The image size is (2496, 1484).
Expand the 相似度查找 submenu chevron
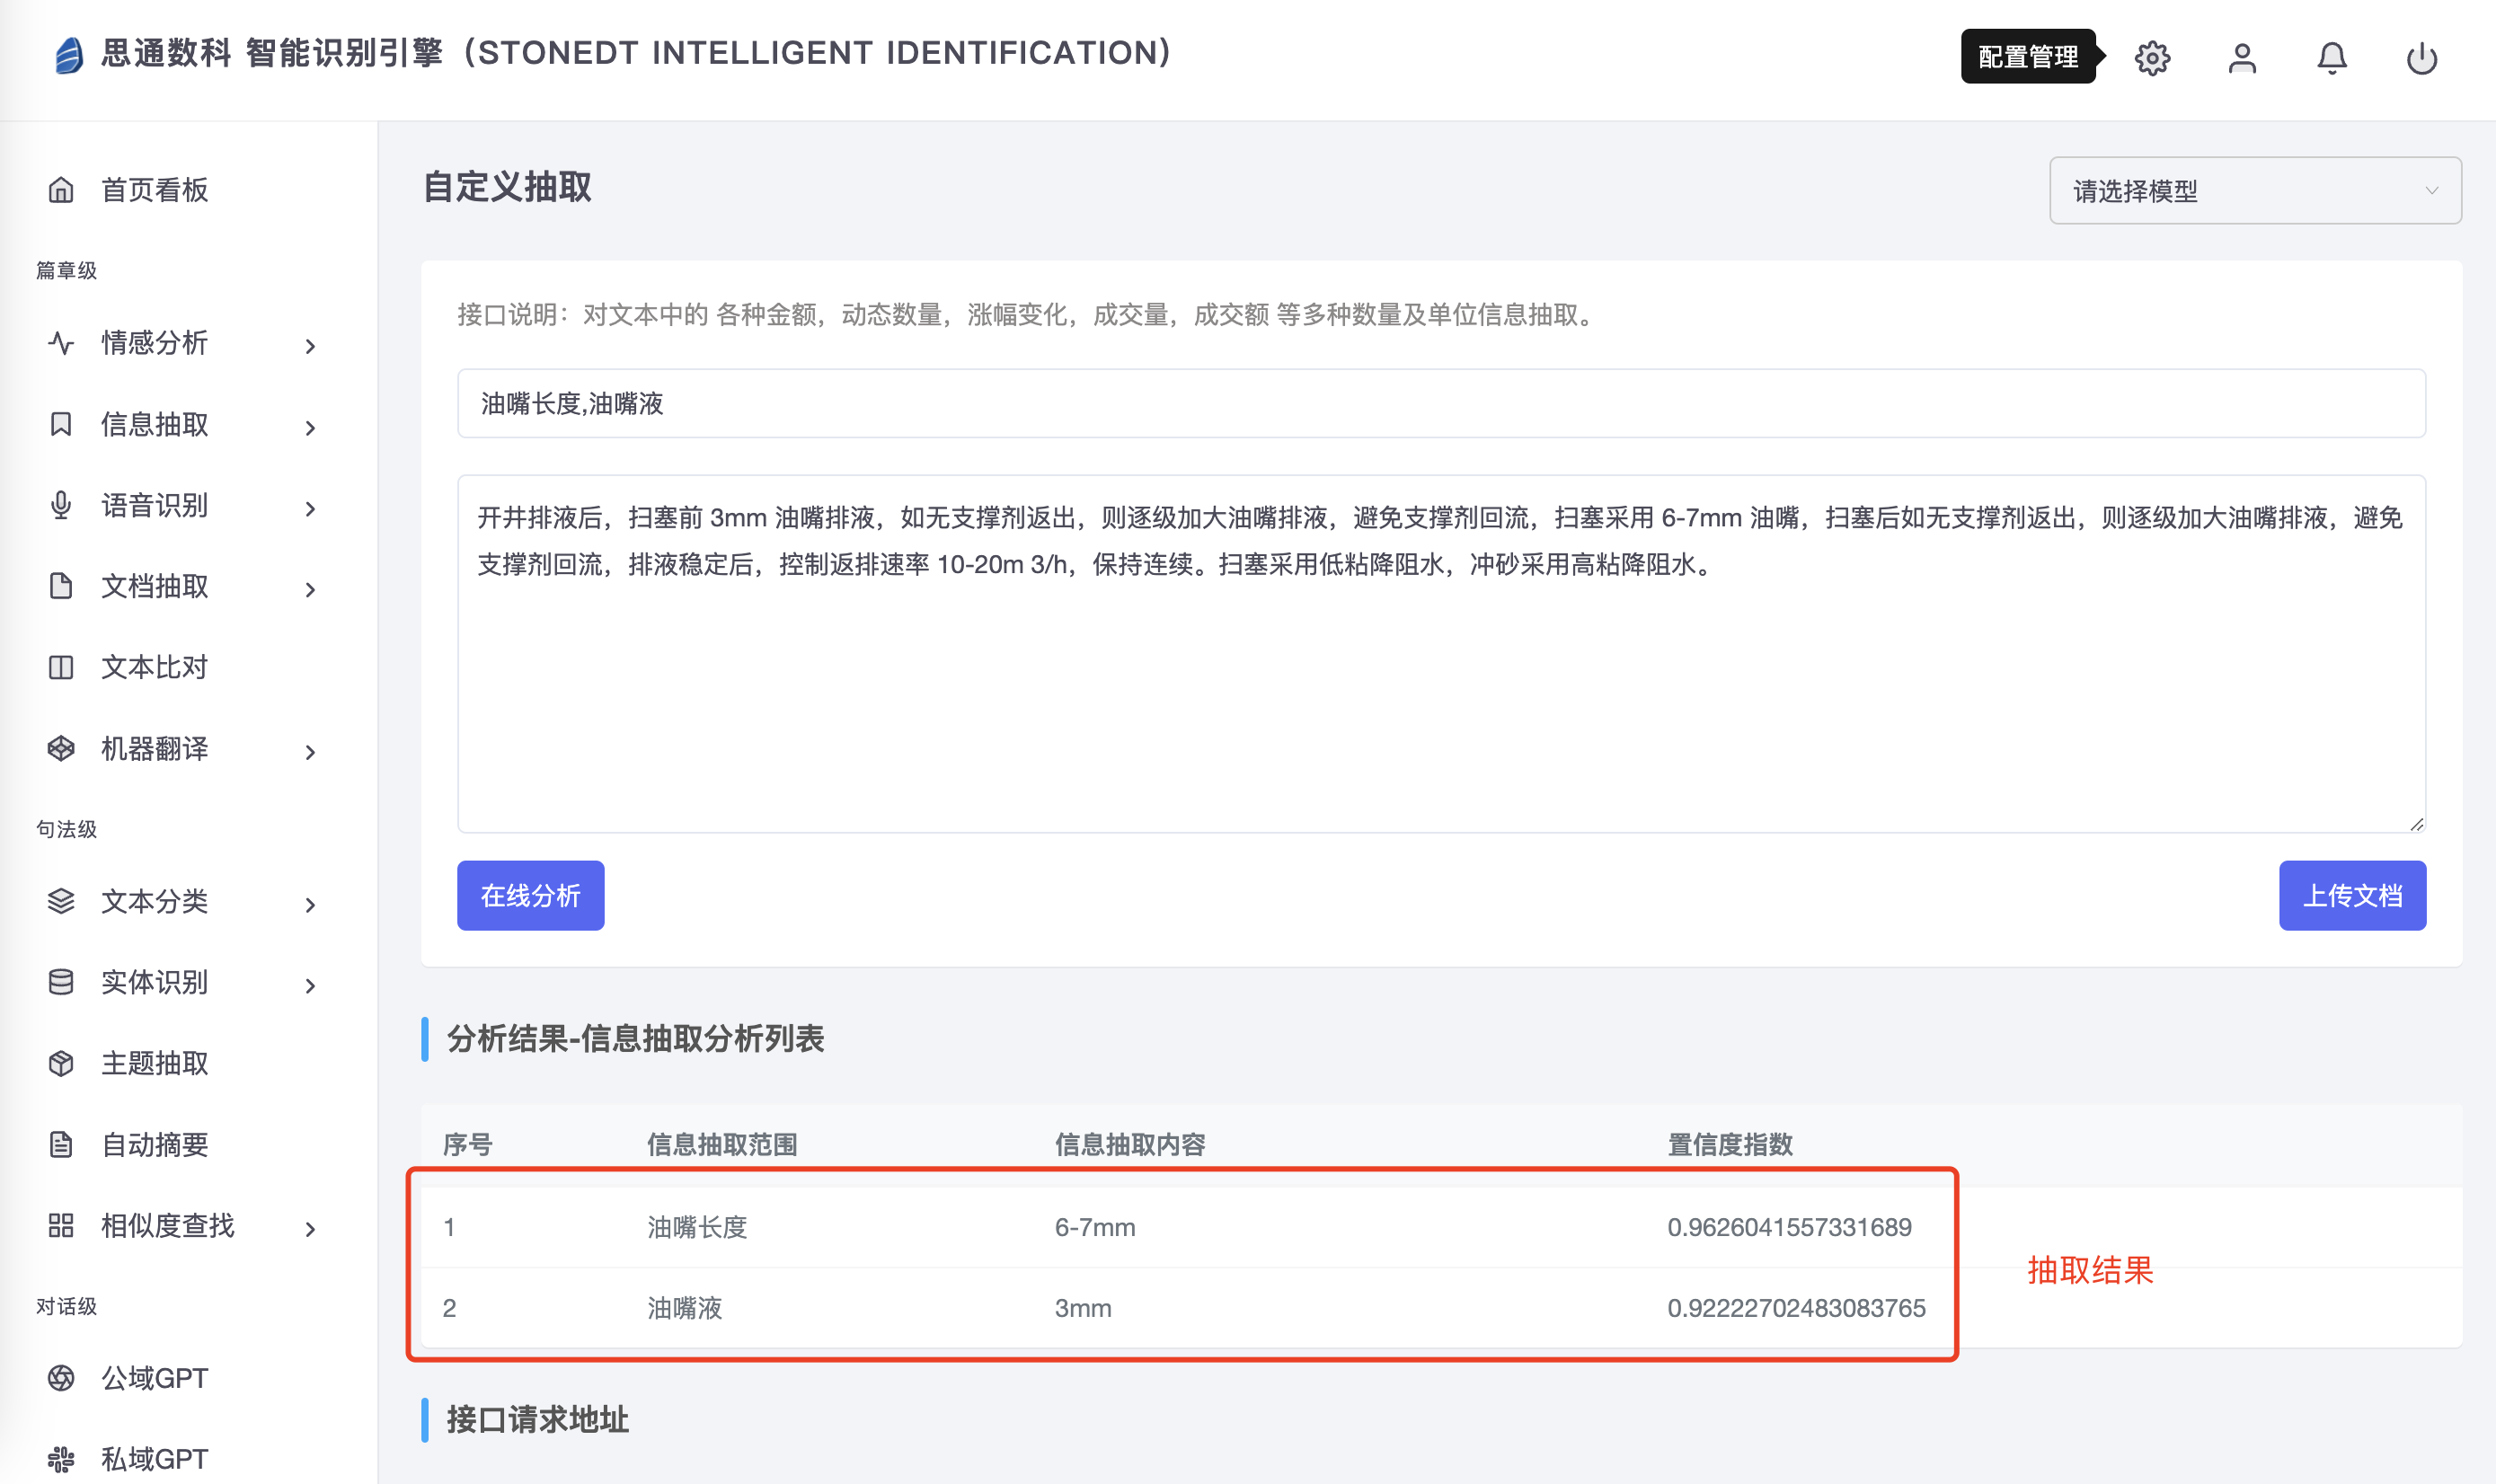310,1229
